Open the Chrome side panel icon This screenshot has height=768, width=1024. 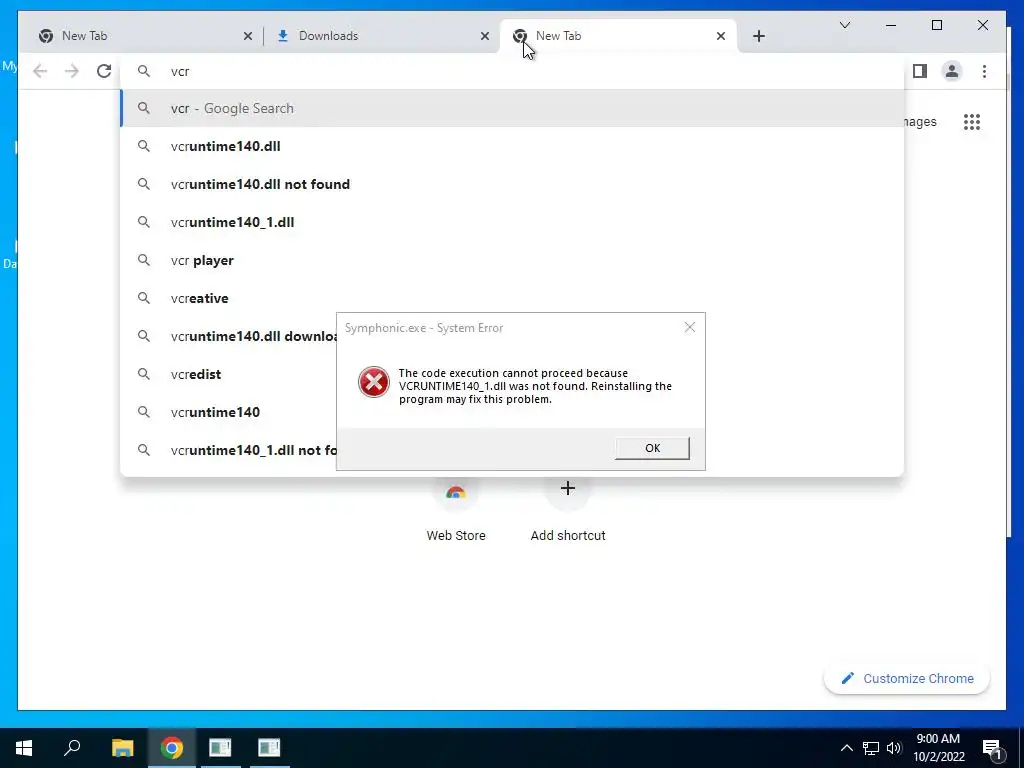point(920,71)
